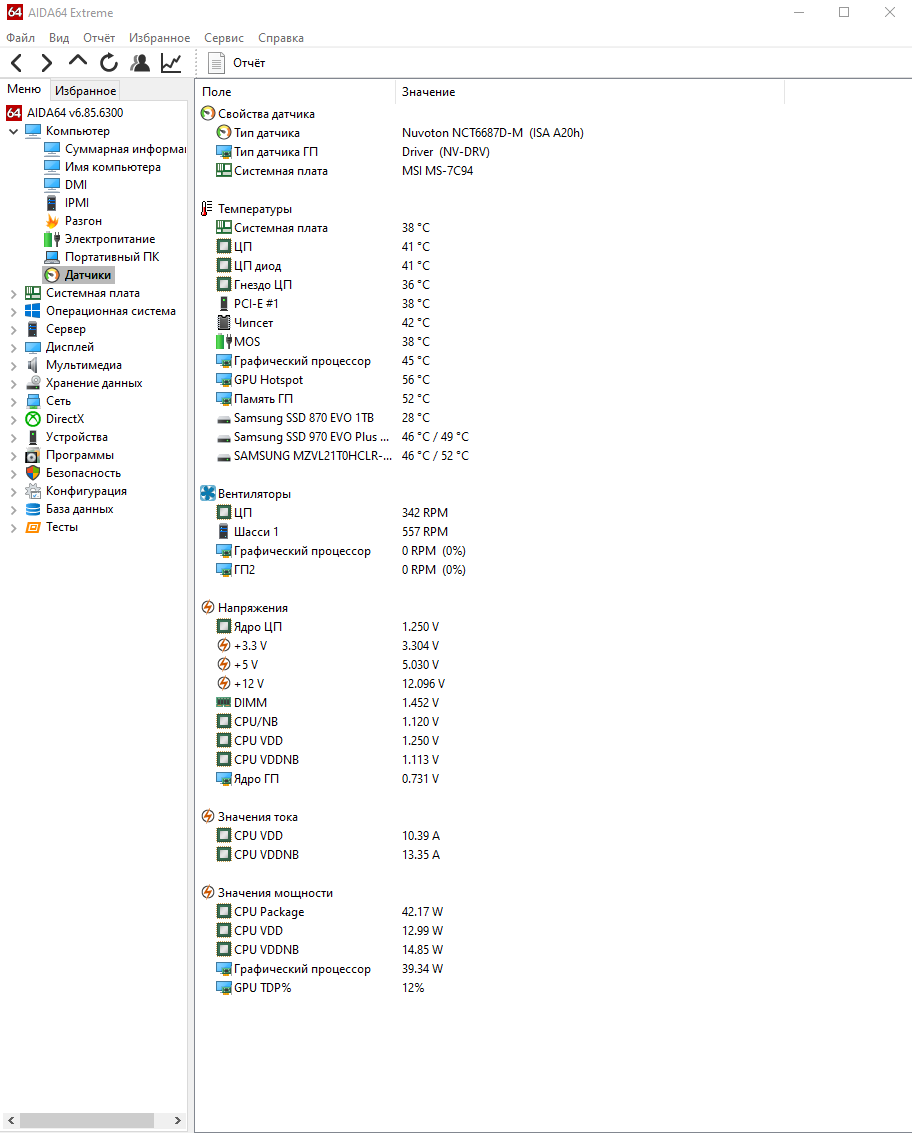The width and height of the screenshot is (912, 1133).
Task: Expand the Сервер tree node
Action: click(13, 329)
